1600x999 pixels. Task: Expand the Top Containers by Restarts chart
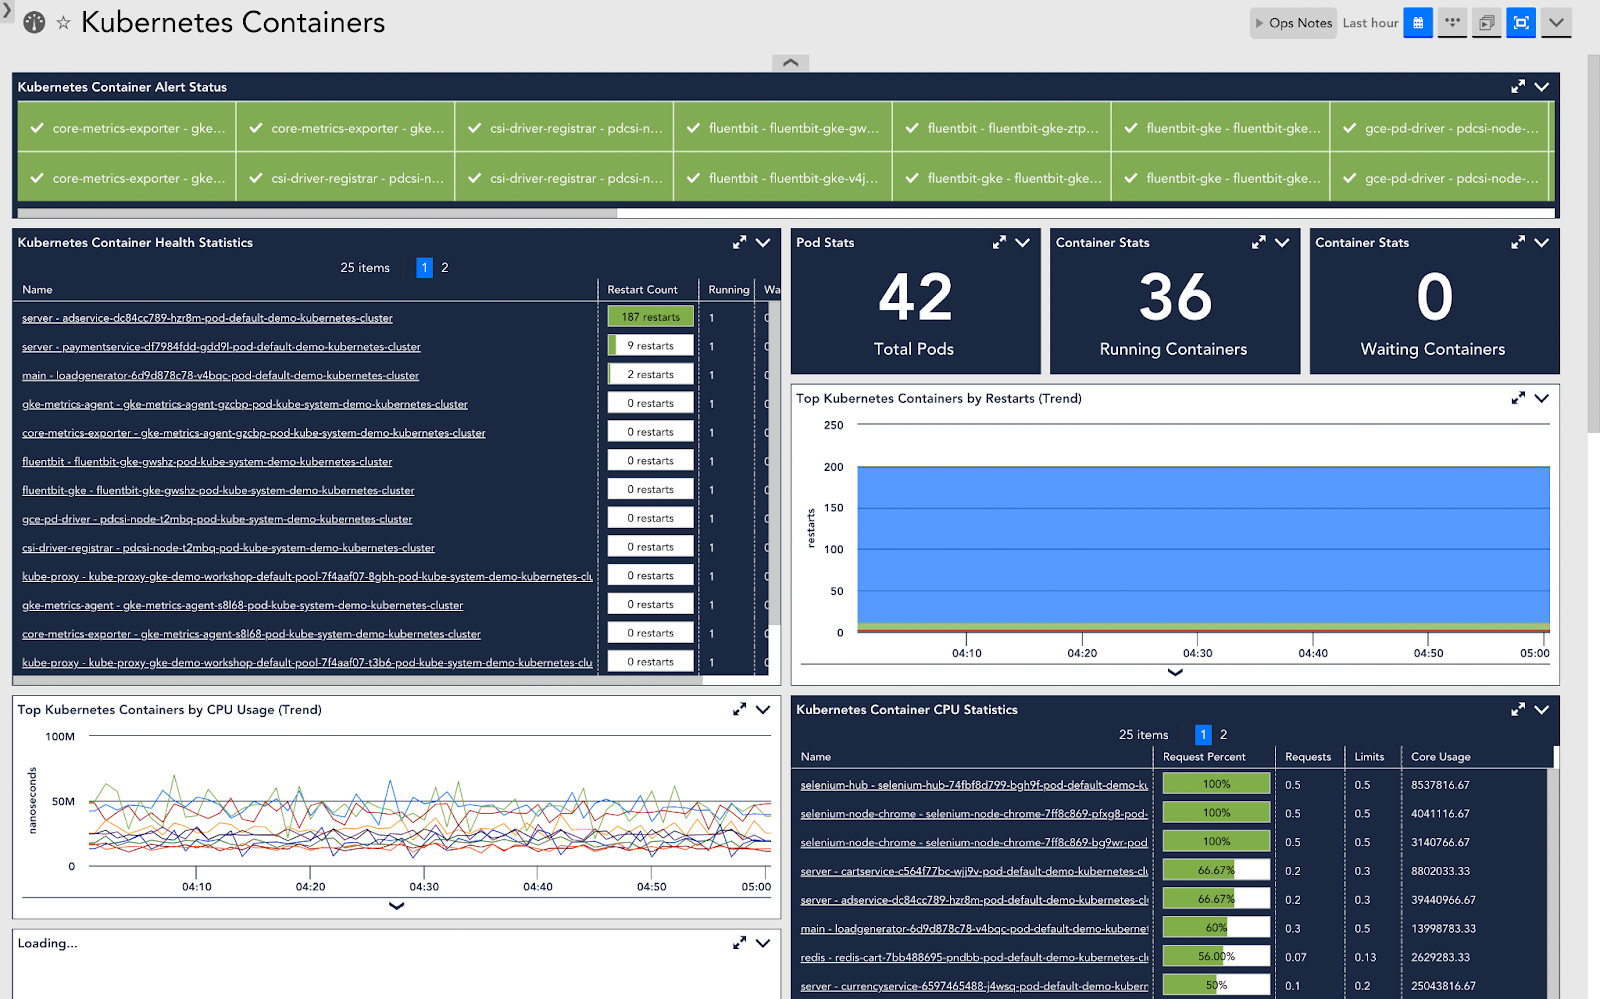pyautogui.click(x=1517, y=397)
